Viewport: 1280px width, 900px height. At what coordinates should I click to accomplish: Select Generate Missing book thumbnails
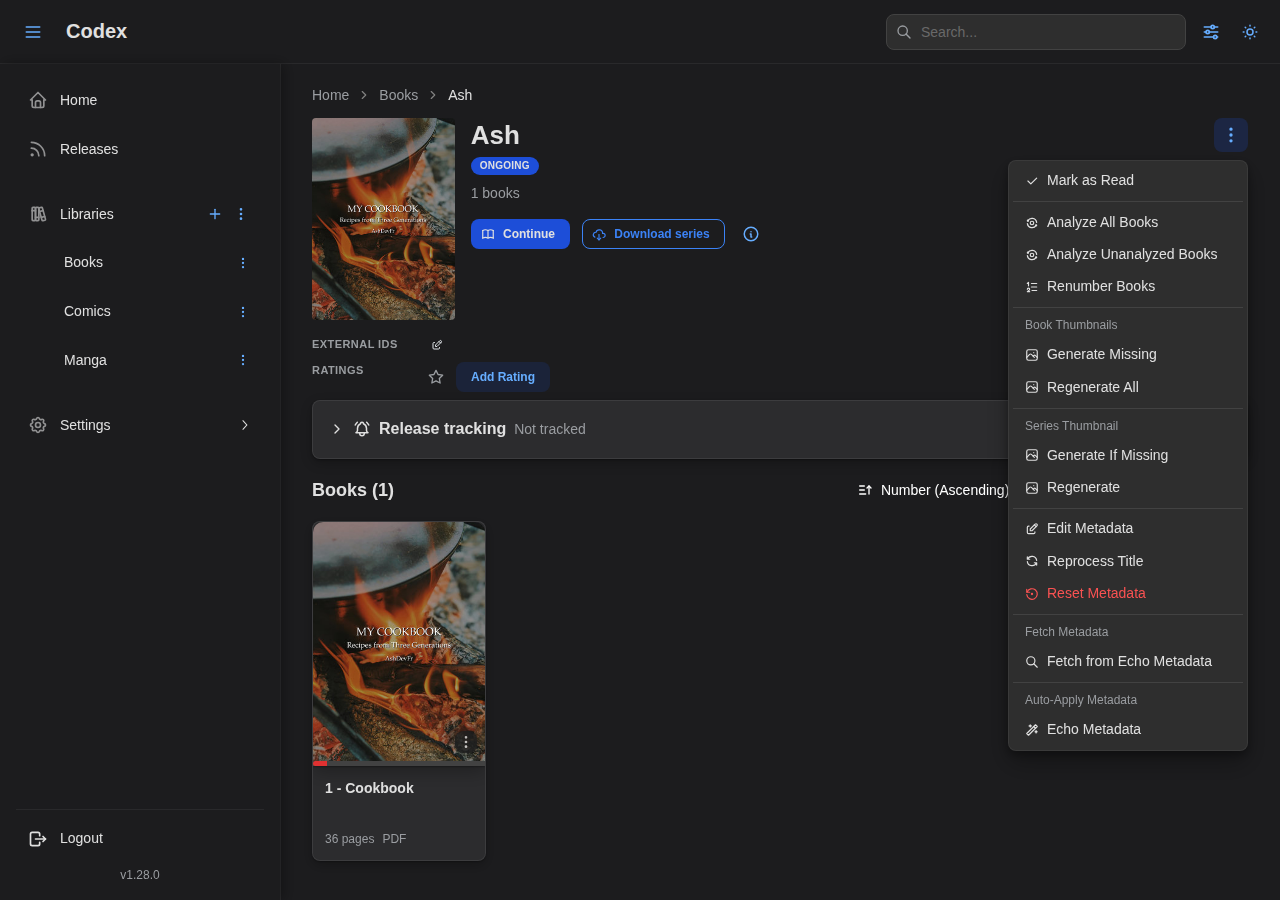pyautogui.click(x=1128, y=354)
